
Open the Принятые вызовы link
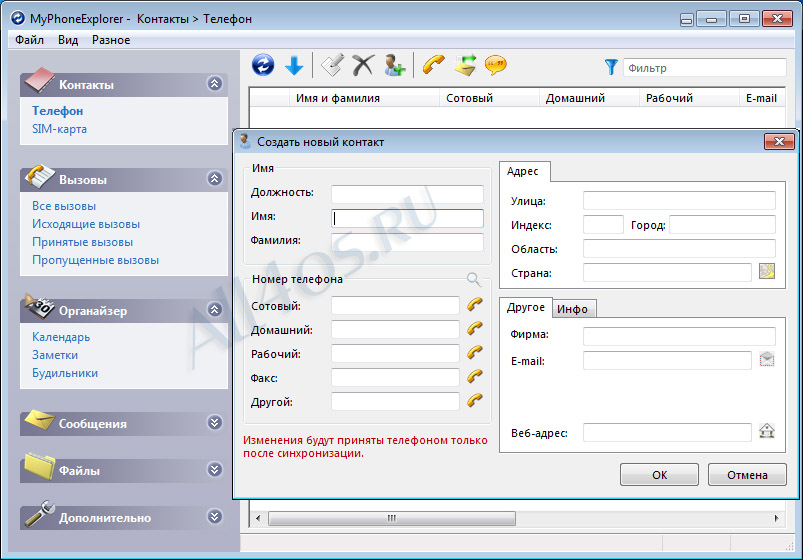[82, 242]
